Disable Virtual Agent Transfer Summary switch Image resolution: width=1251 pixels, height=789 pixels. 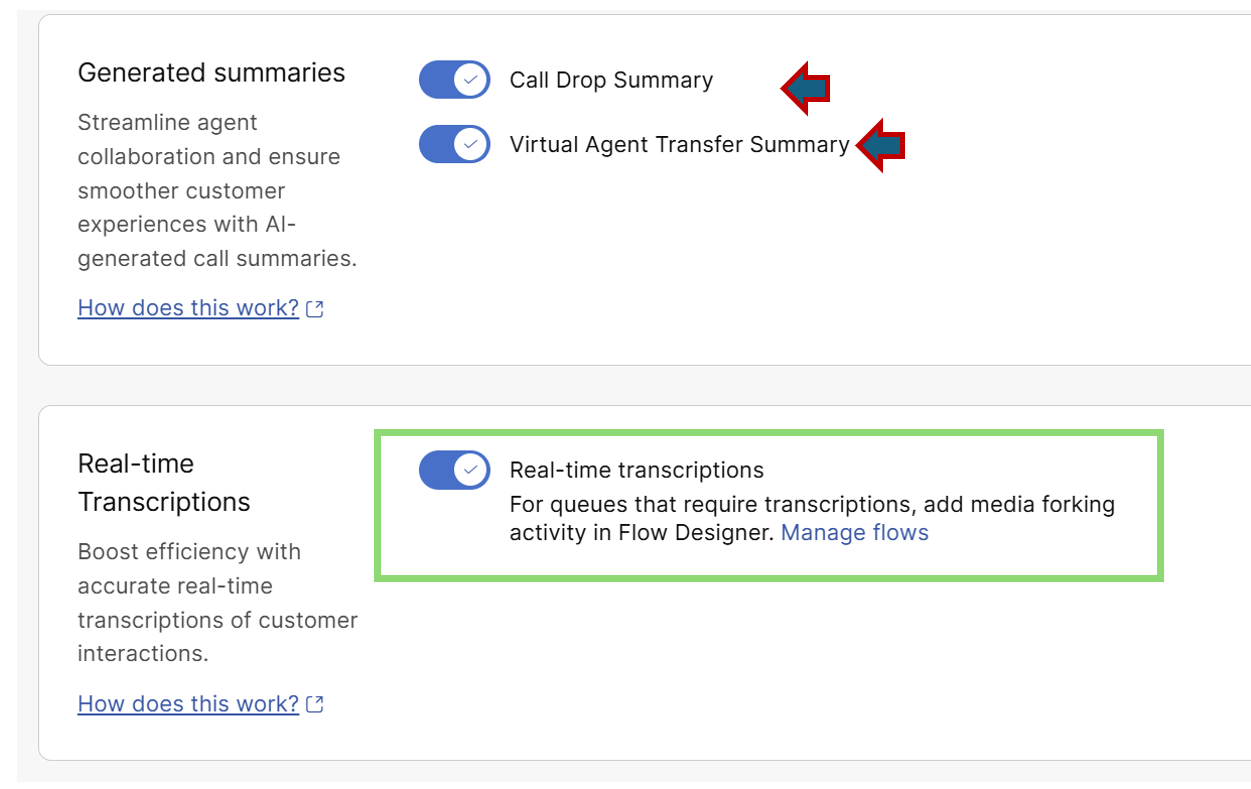[454, 144]
